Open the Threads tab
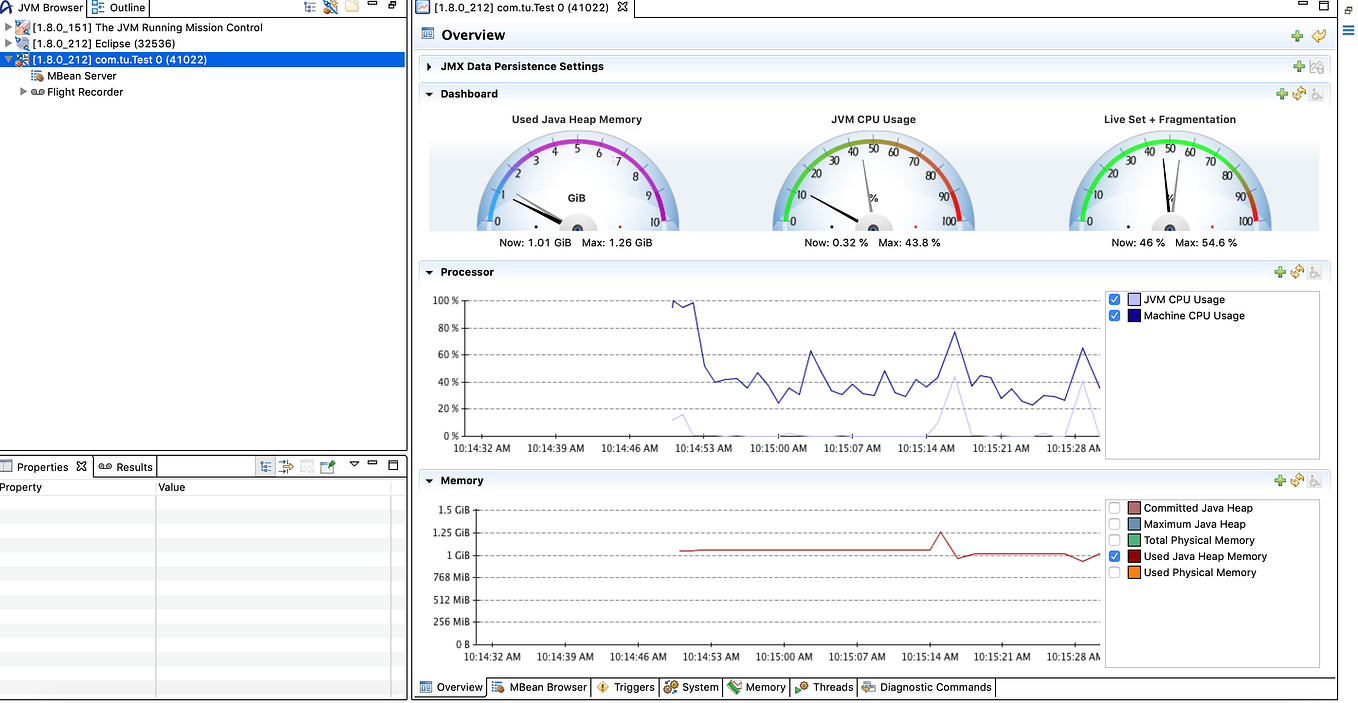 [824, 687]
